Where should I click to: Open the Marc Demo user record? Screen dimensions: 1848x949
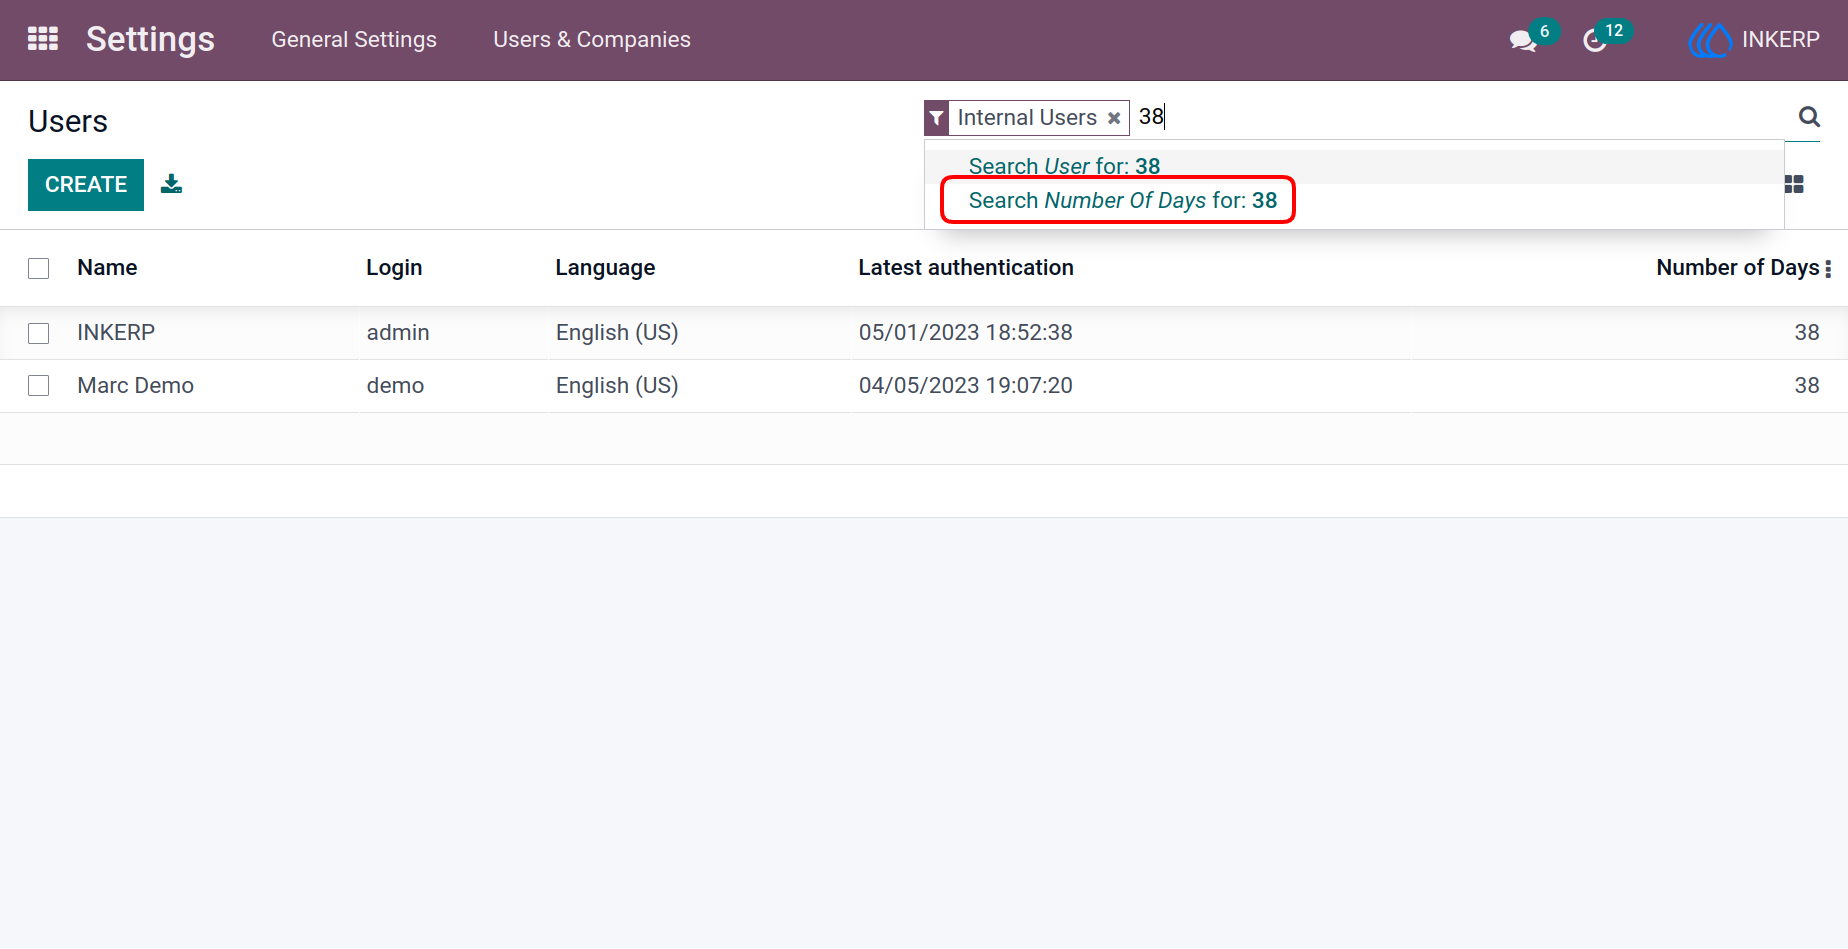pyautogui.click(x=135, y=386)
